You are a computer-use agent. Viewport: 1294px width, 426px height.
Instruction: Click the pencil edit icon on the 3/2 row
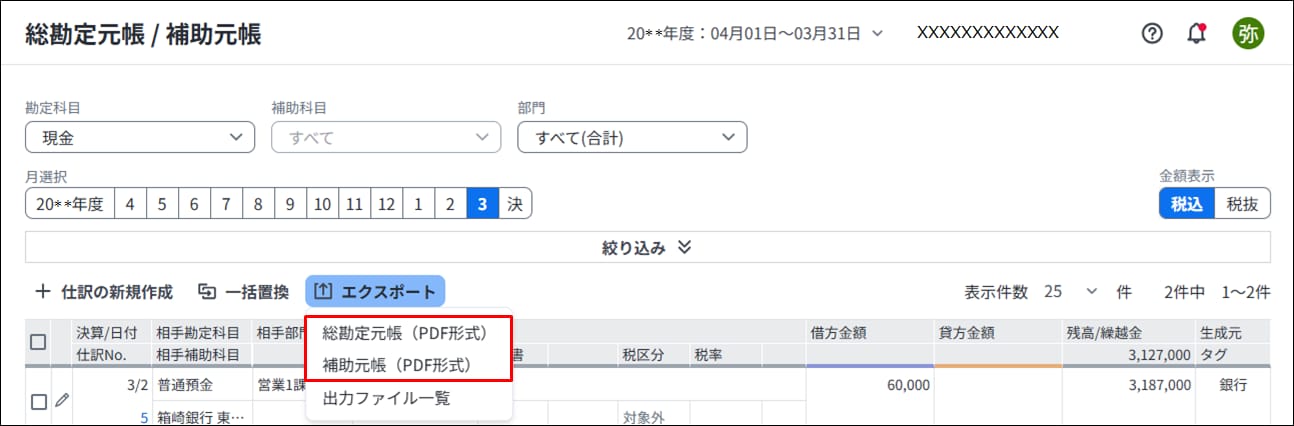[62, 400]
